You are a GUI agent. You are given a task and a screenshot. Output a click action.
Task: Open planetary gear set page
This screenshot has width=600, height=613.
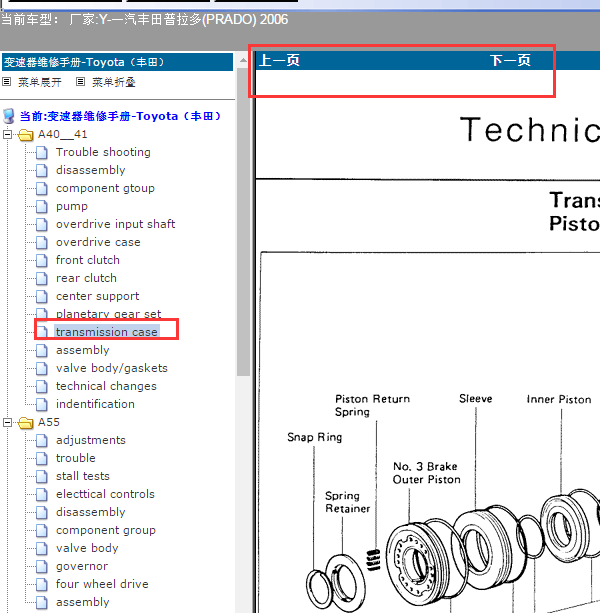click(x=109, y=314)
